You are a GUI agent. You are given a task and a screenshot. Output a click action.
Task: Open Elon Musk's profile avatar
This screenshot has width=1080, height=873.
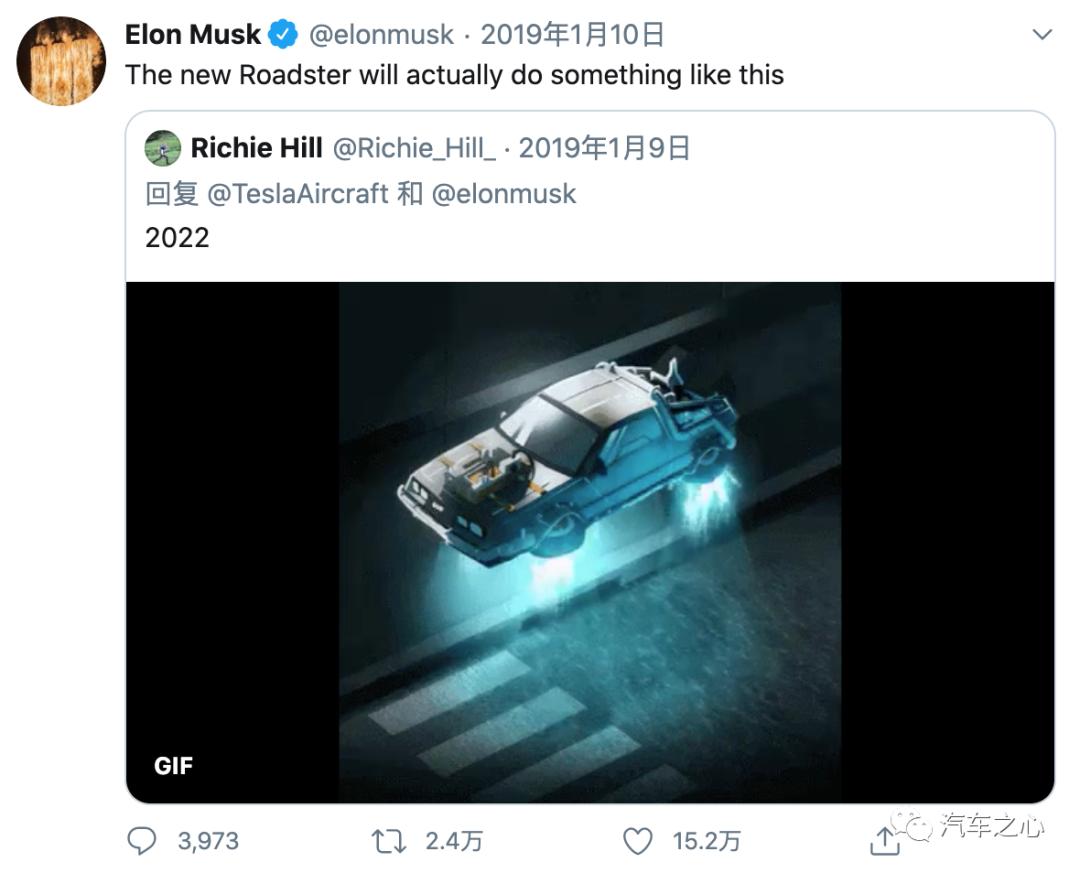pyautogui.click(x=61, y=61)
